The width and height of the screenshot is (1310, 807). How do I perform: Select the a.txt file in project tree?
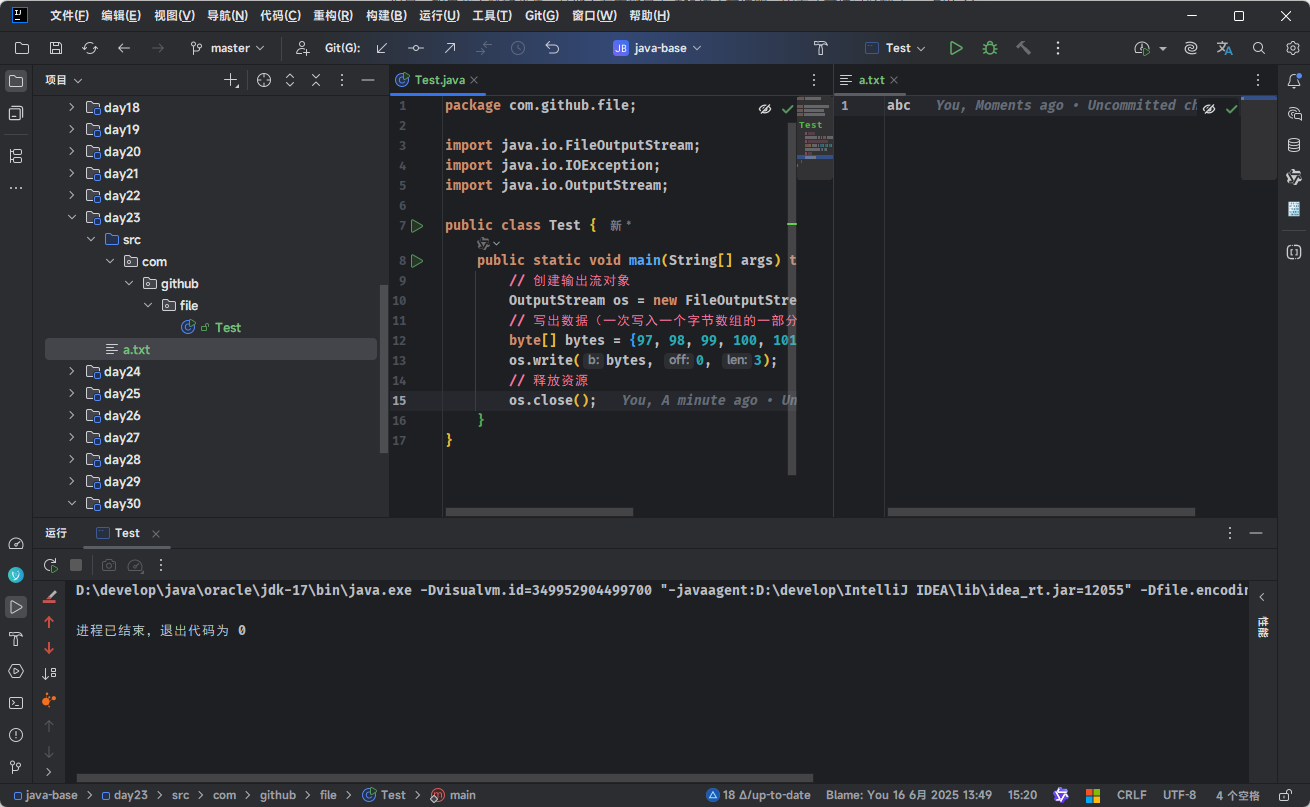pyautogui.click(x=136, y=350)
